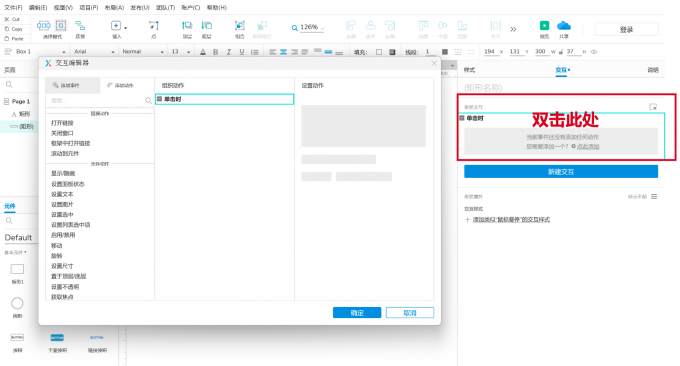Screen dimensions: 680x366
Task: Click the add mouse-over interaction style link
Action: tap(511, 220)
